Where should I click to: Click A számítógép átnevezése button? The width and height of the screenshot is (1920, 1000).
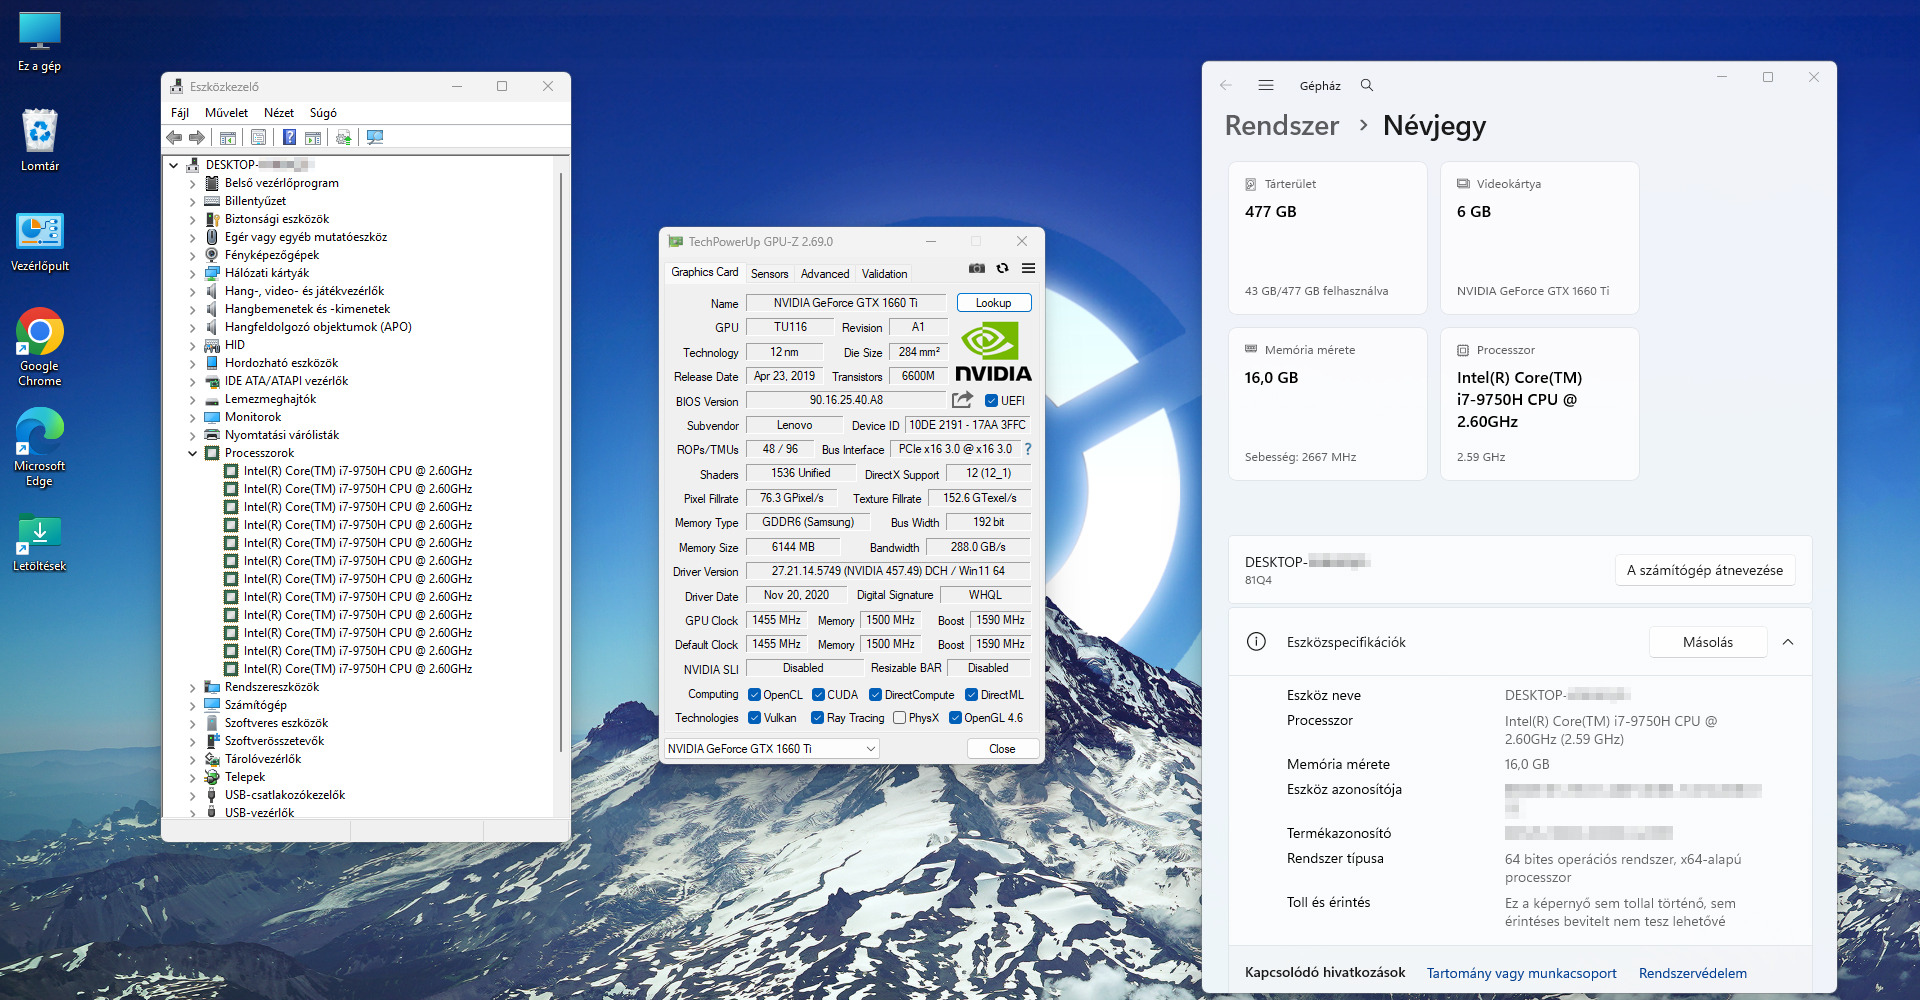click(1705, 570)
